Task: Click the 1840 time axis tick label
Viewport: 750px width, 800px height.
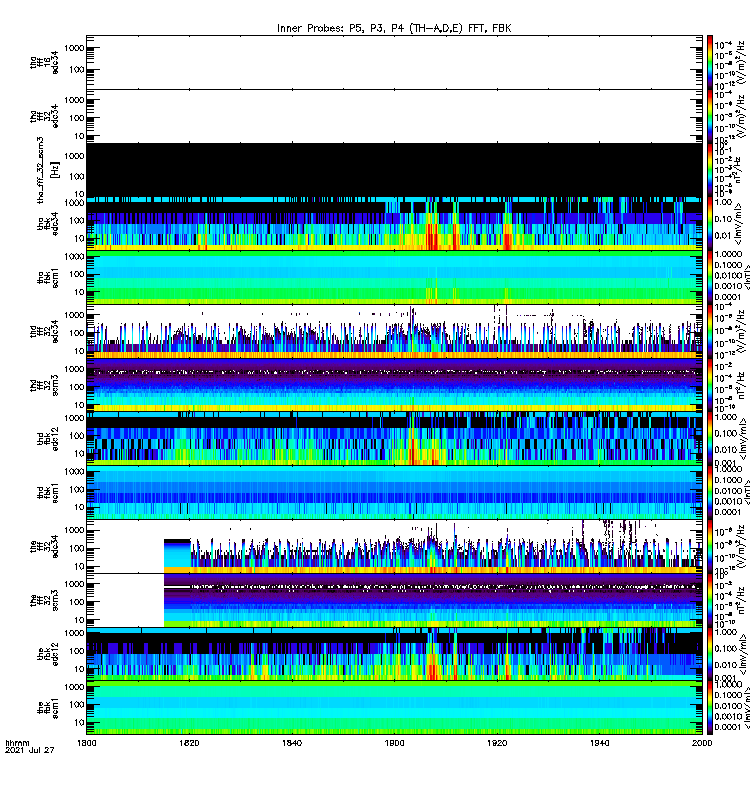Action: (292, 743)
